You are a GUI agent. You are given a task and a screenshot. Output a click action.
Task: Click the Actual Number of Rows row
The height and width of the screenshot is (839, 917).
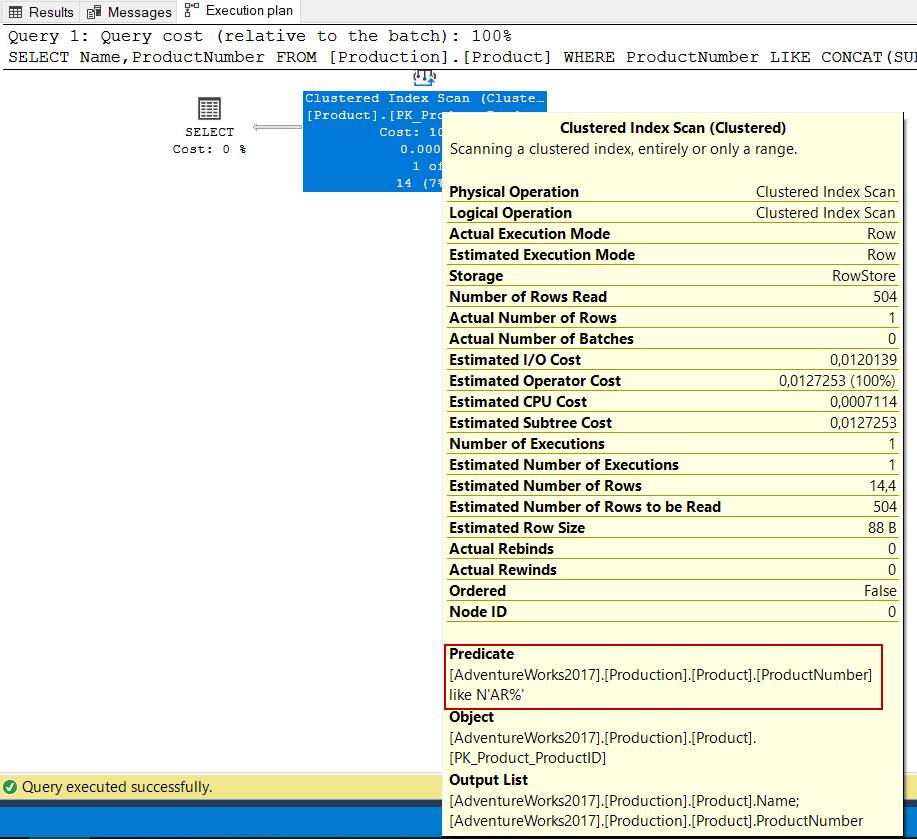pos(673,318)
